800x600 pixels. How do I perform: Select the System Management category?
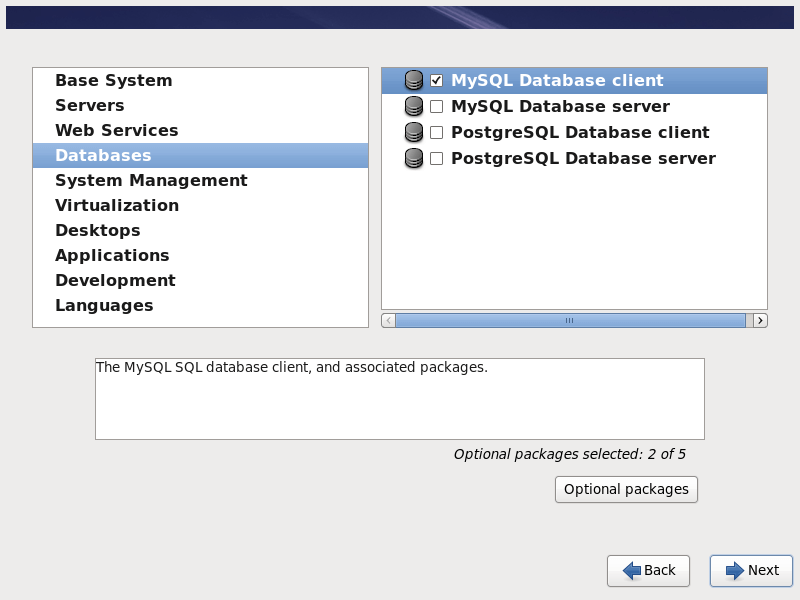tap(151, 181)
